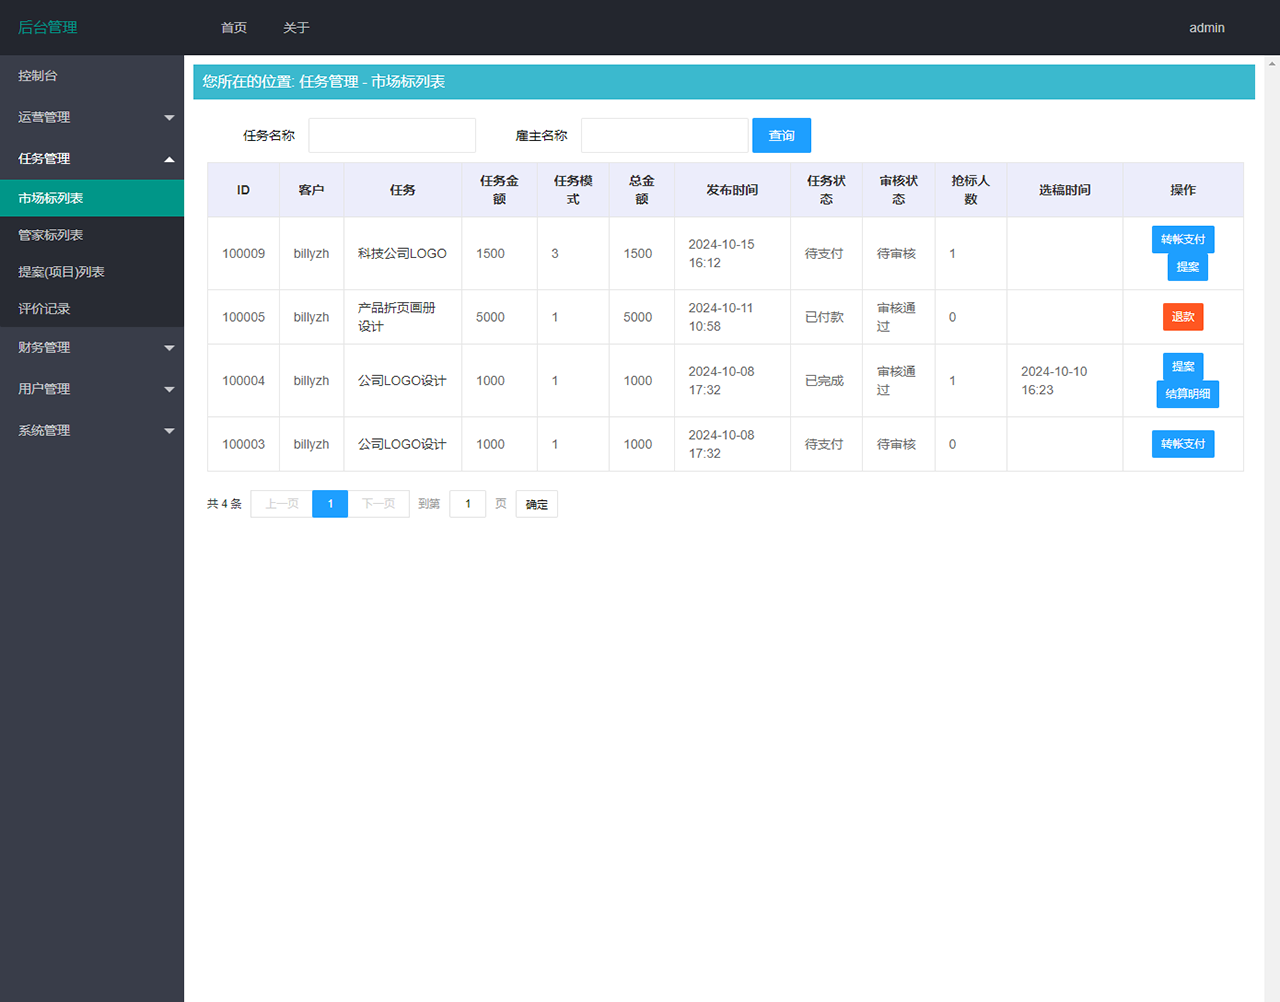1280x1002 pixels.
Task: Select task ID 100003 cell
Action: pyautogui.click(x=244, y=444)
